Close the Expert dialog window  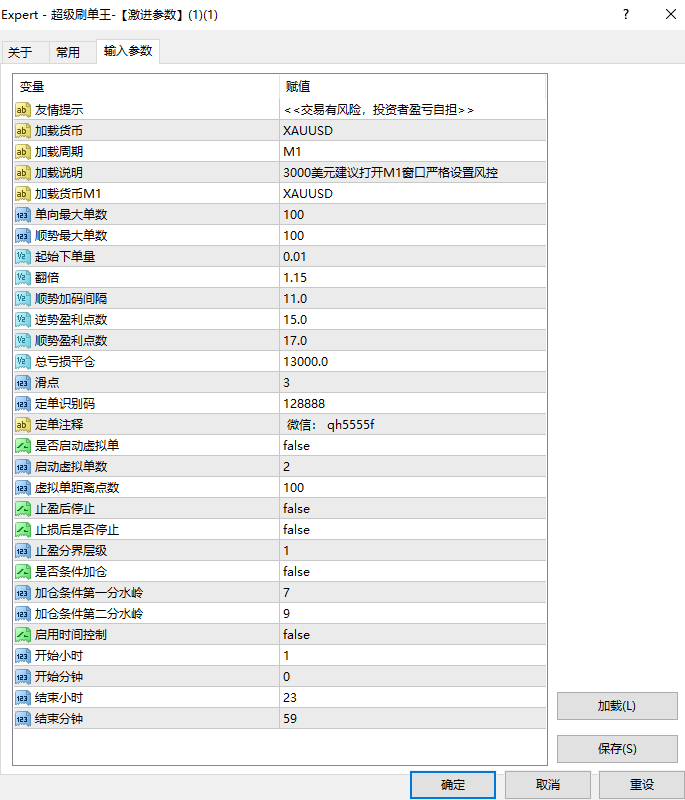pyautogui.click(x=671, y=14)
